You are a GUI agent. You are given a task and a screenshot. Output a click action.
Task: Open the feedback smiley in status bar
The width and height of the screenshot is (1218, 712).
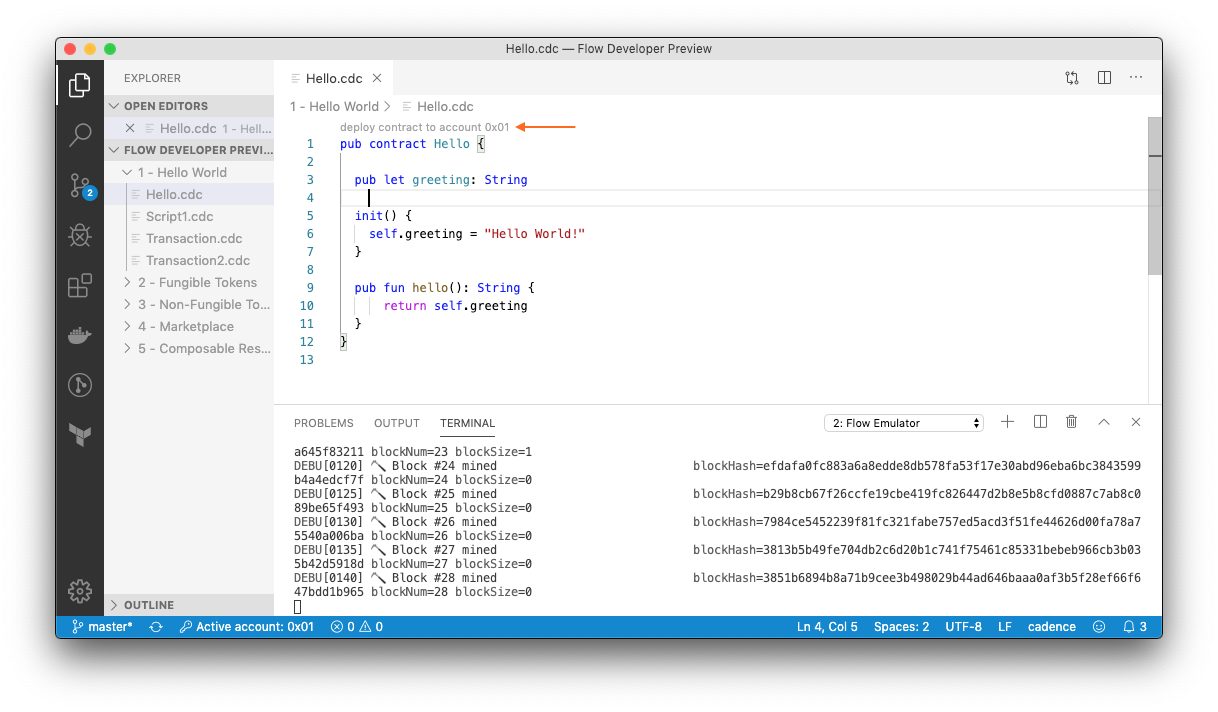[x=1099, y=627]
